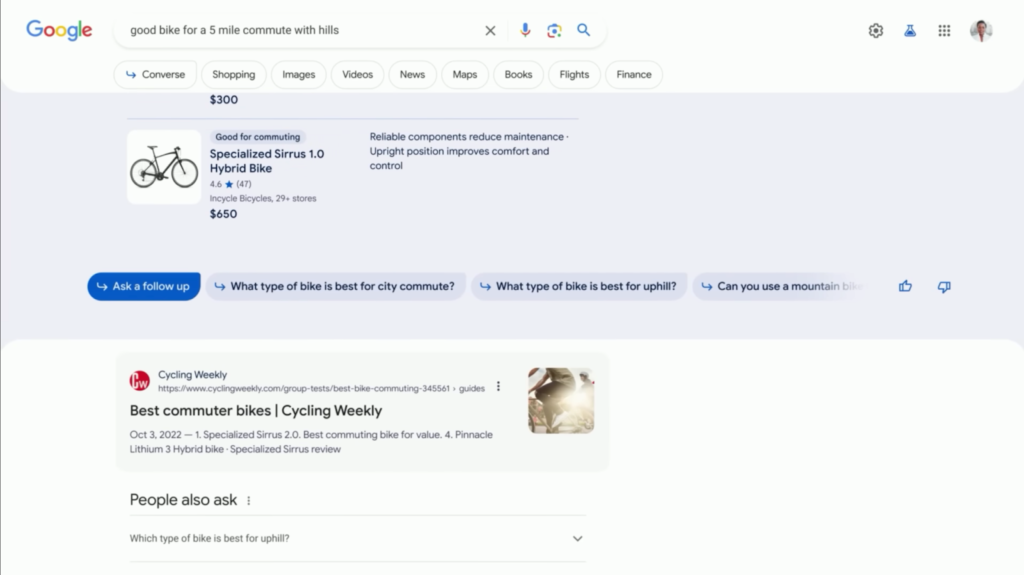Screen dimensions: 1024x575
Task: Click the Specialized Sirrus bike thumbnail
Action: [x=164, y=167]
